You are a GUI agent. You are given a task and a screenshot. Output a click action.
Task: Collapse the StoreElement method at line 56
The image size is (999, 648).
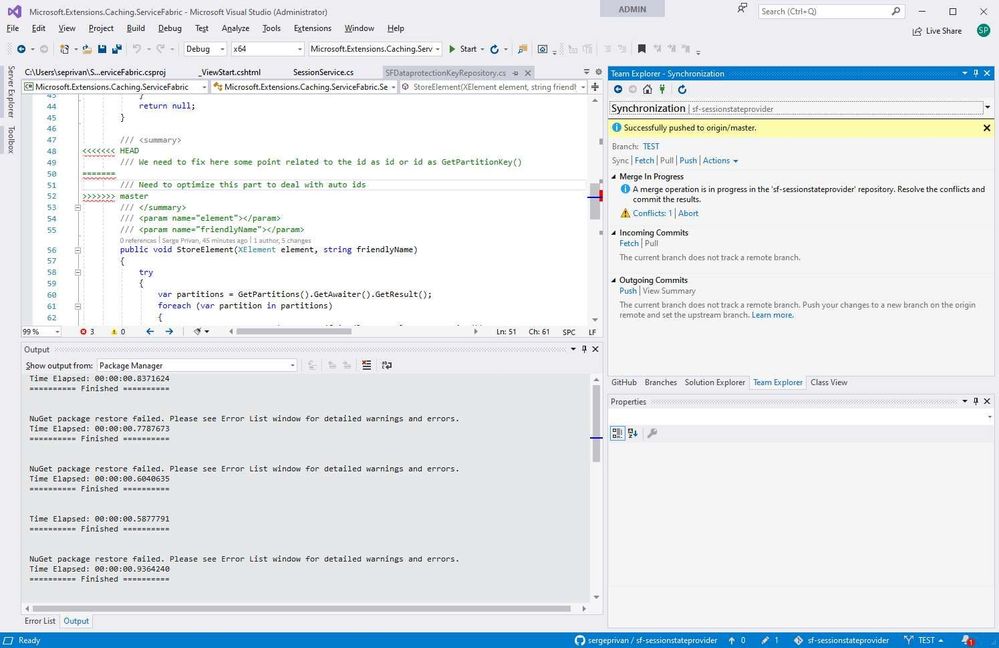click(x=78, y=250)
